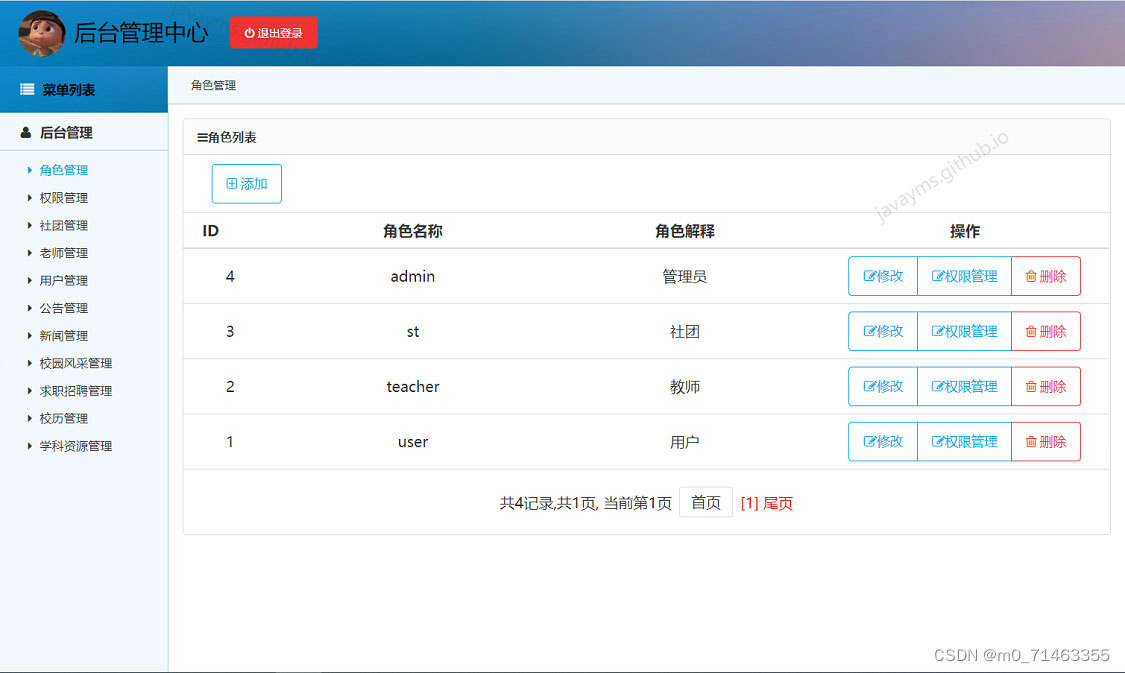
Task: Click the 修改 button for st
Action: [x=883, y=331]
